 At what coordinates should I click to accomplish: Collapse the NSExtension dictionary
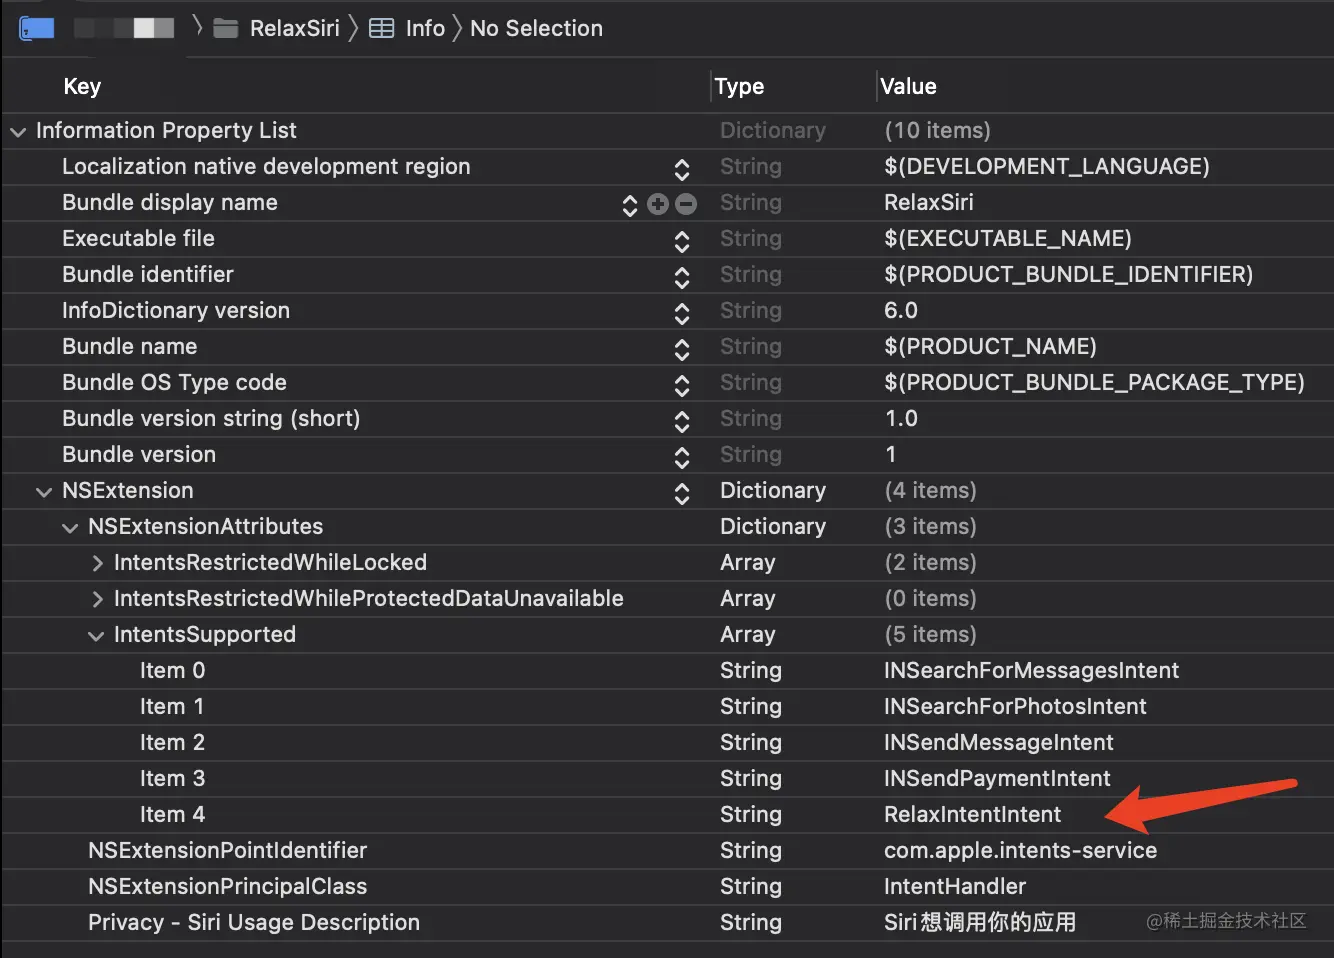coord(44,491)
